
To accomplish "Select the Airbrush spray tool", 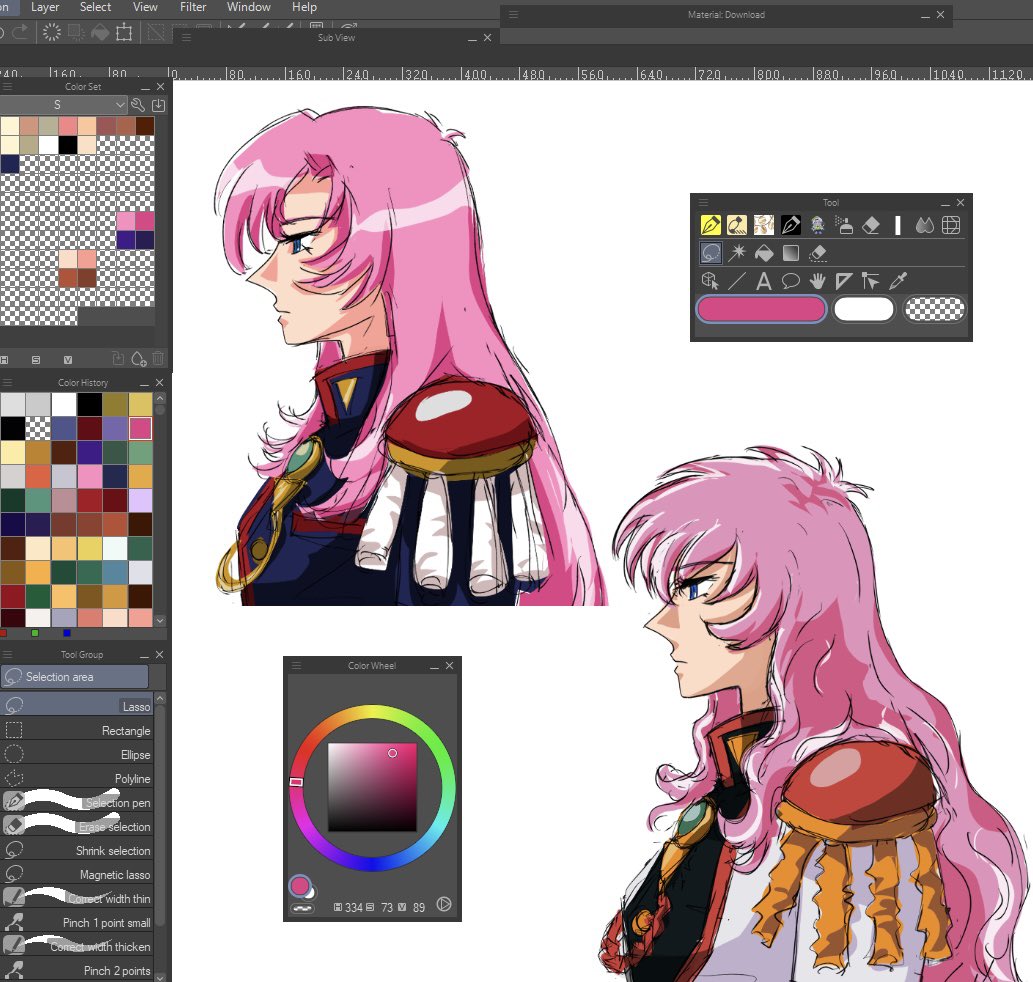I will [x=844, y=225].
